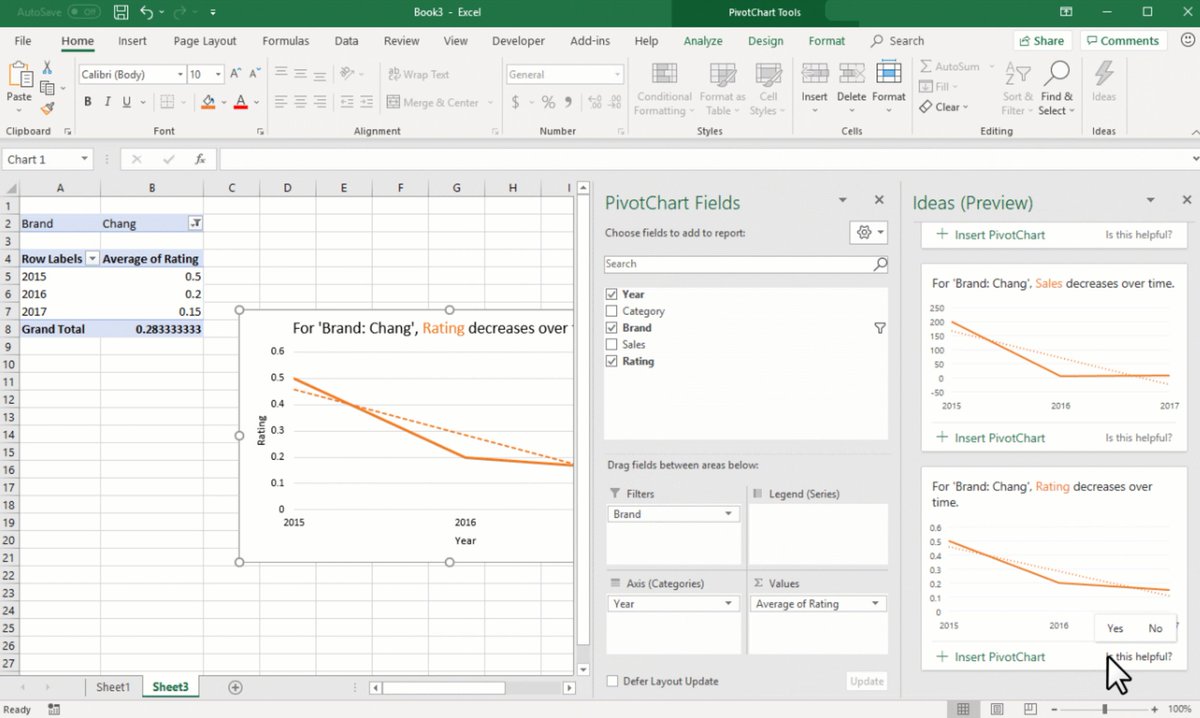The height and width of the screenshot is (718, 1200).
Task: Click the Font Color A icon
Action: pyautogui.click(x=240, y=102)
